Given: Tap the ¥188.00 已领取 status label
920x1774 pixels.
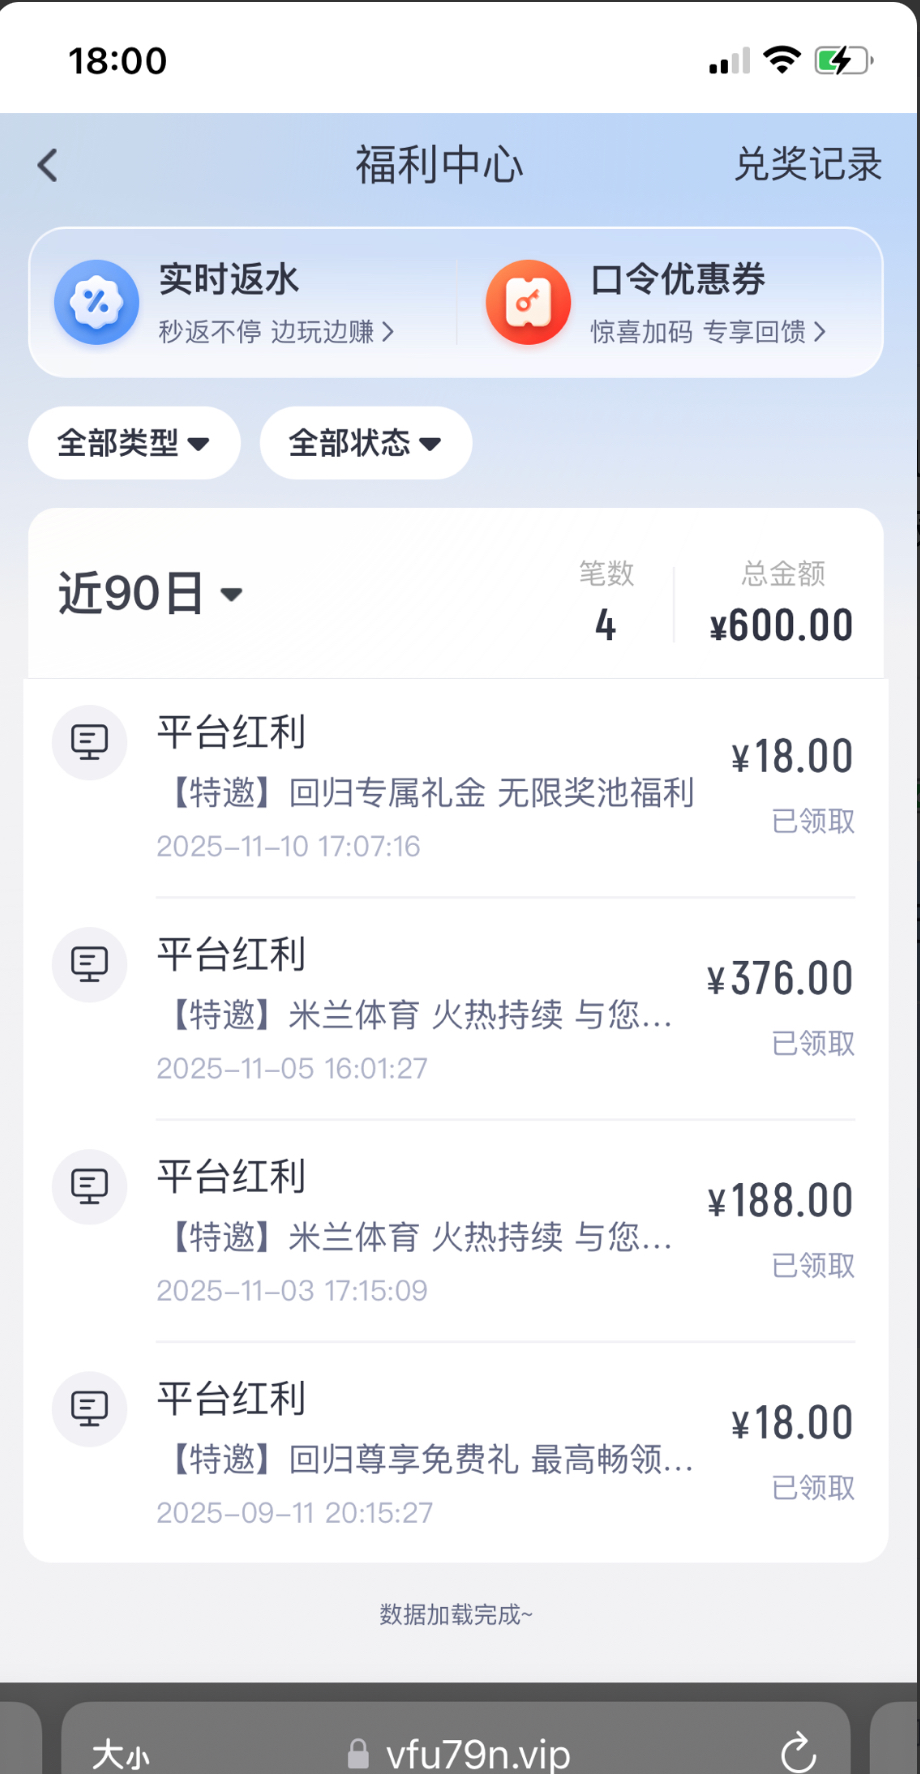Looking at the screenshot, I should (813, 1266).
